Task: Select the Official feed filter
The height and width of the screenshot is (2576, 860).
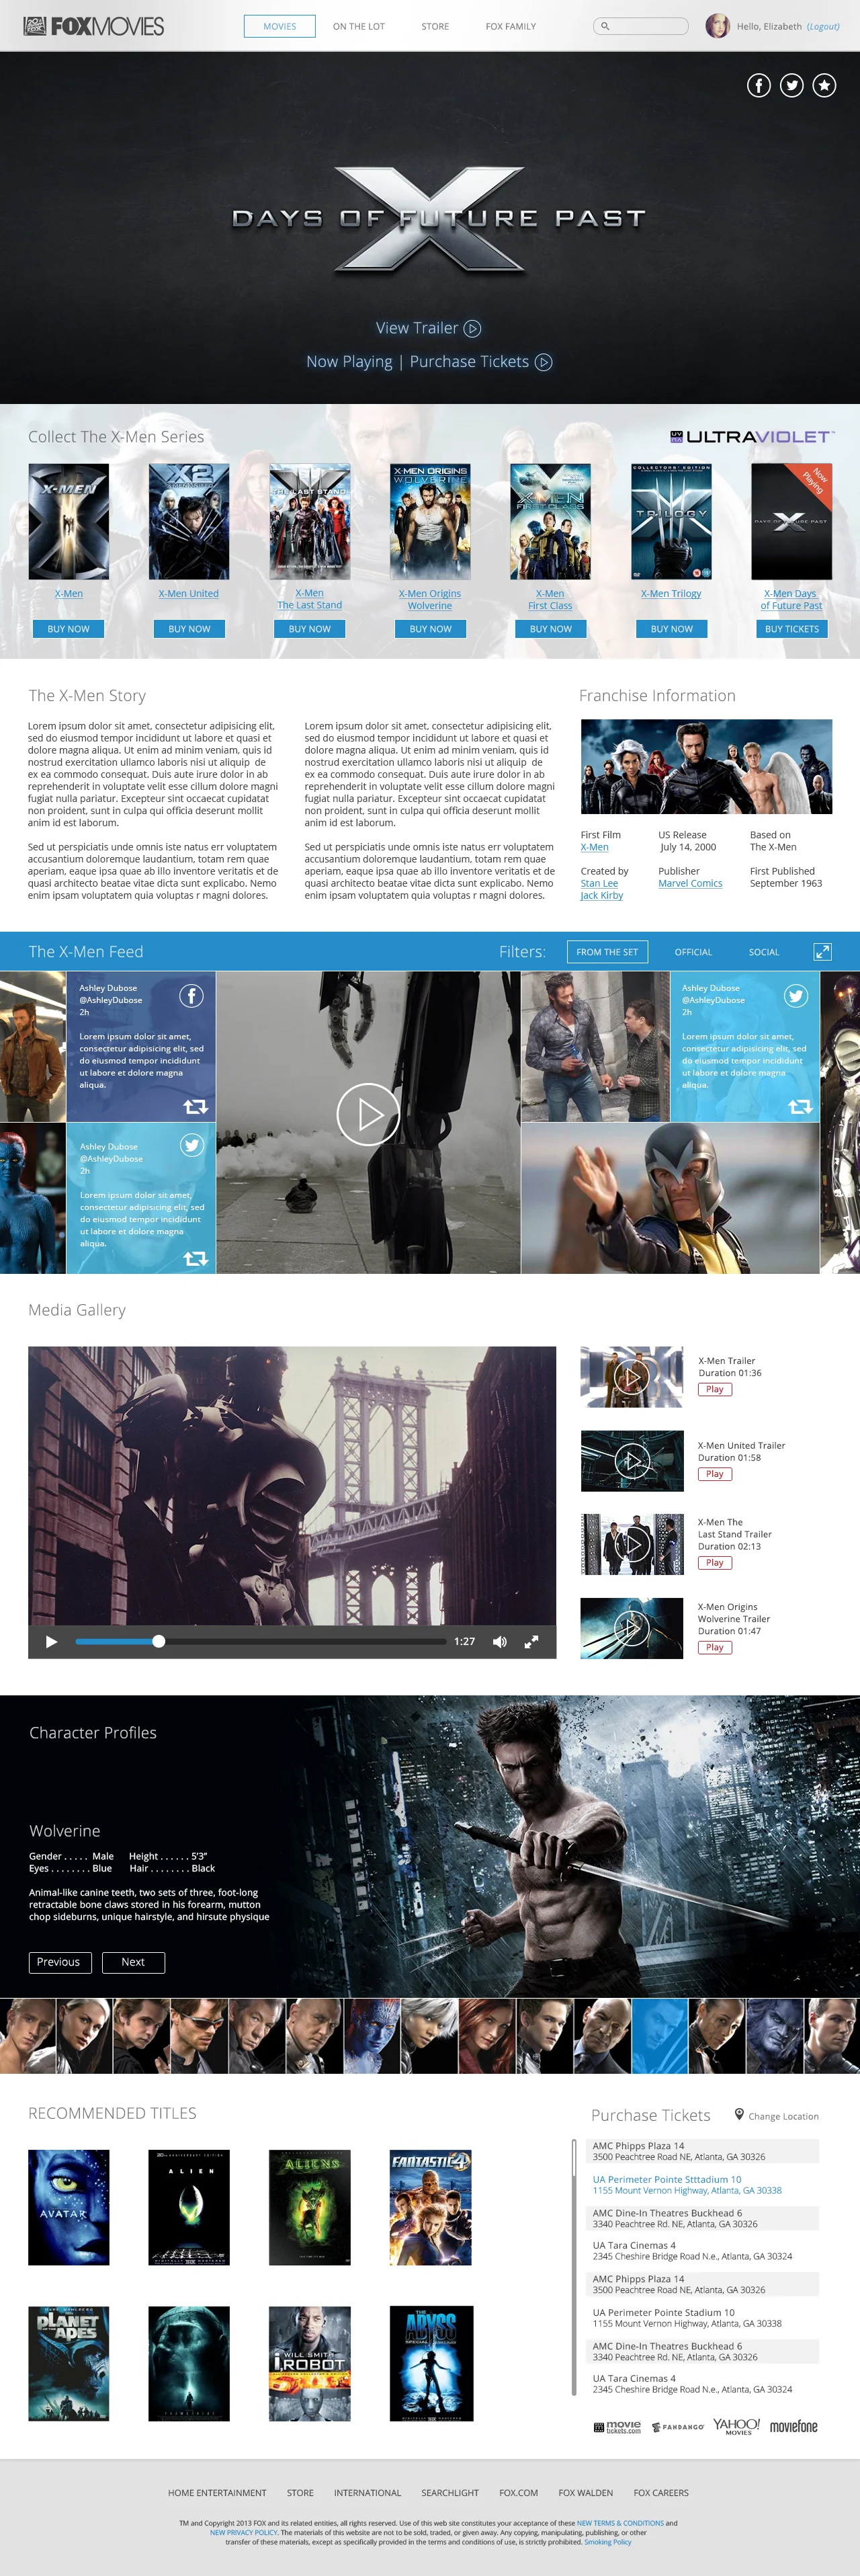Action: [693, 952]
